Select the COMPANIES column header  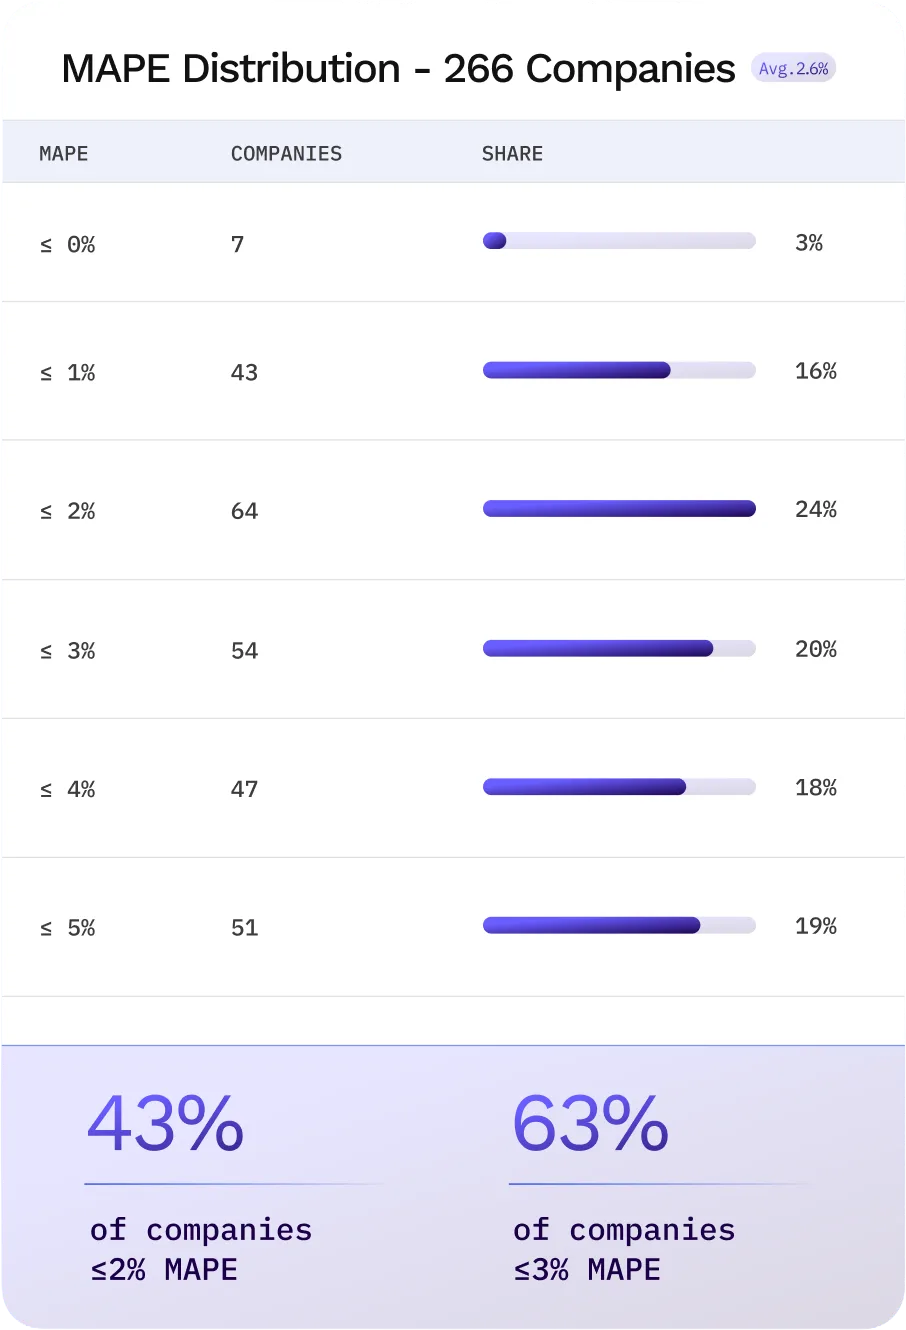[x=286, y=154]
